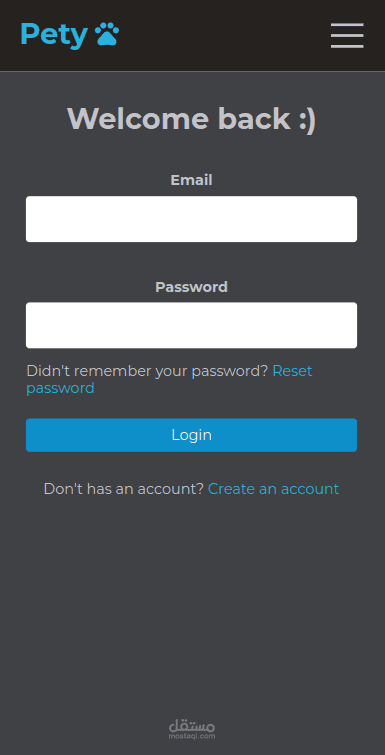Open the Create an account link
Screen dimensions: 385x755
tap(273, 489)
